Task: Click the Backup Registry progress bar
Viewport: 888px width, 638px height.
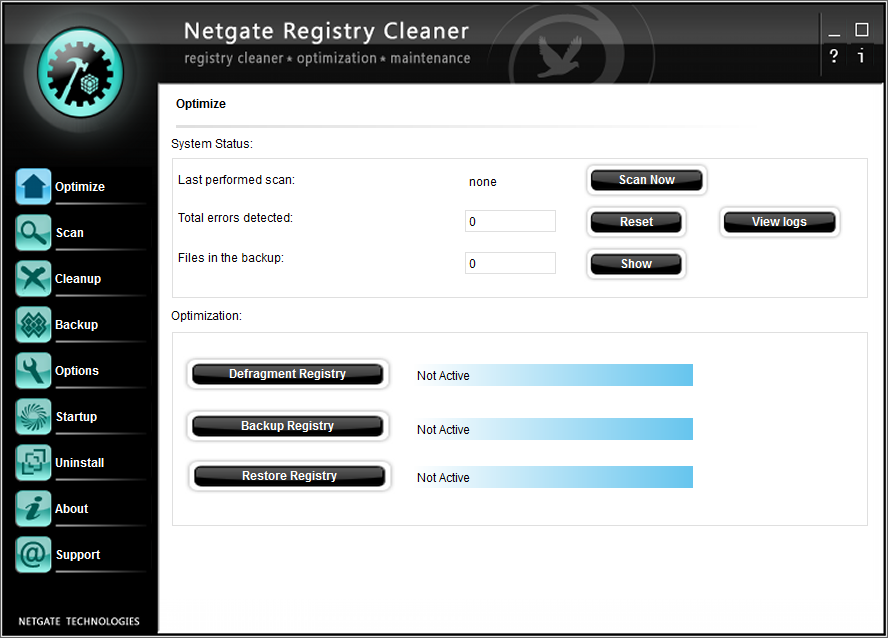Action: coord(554,429)
